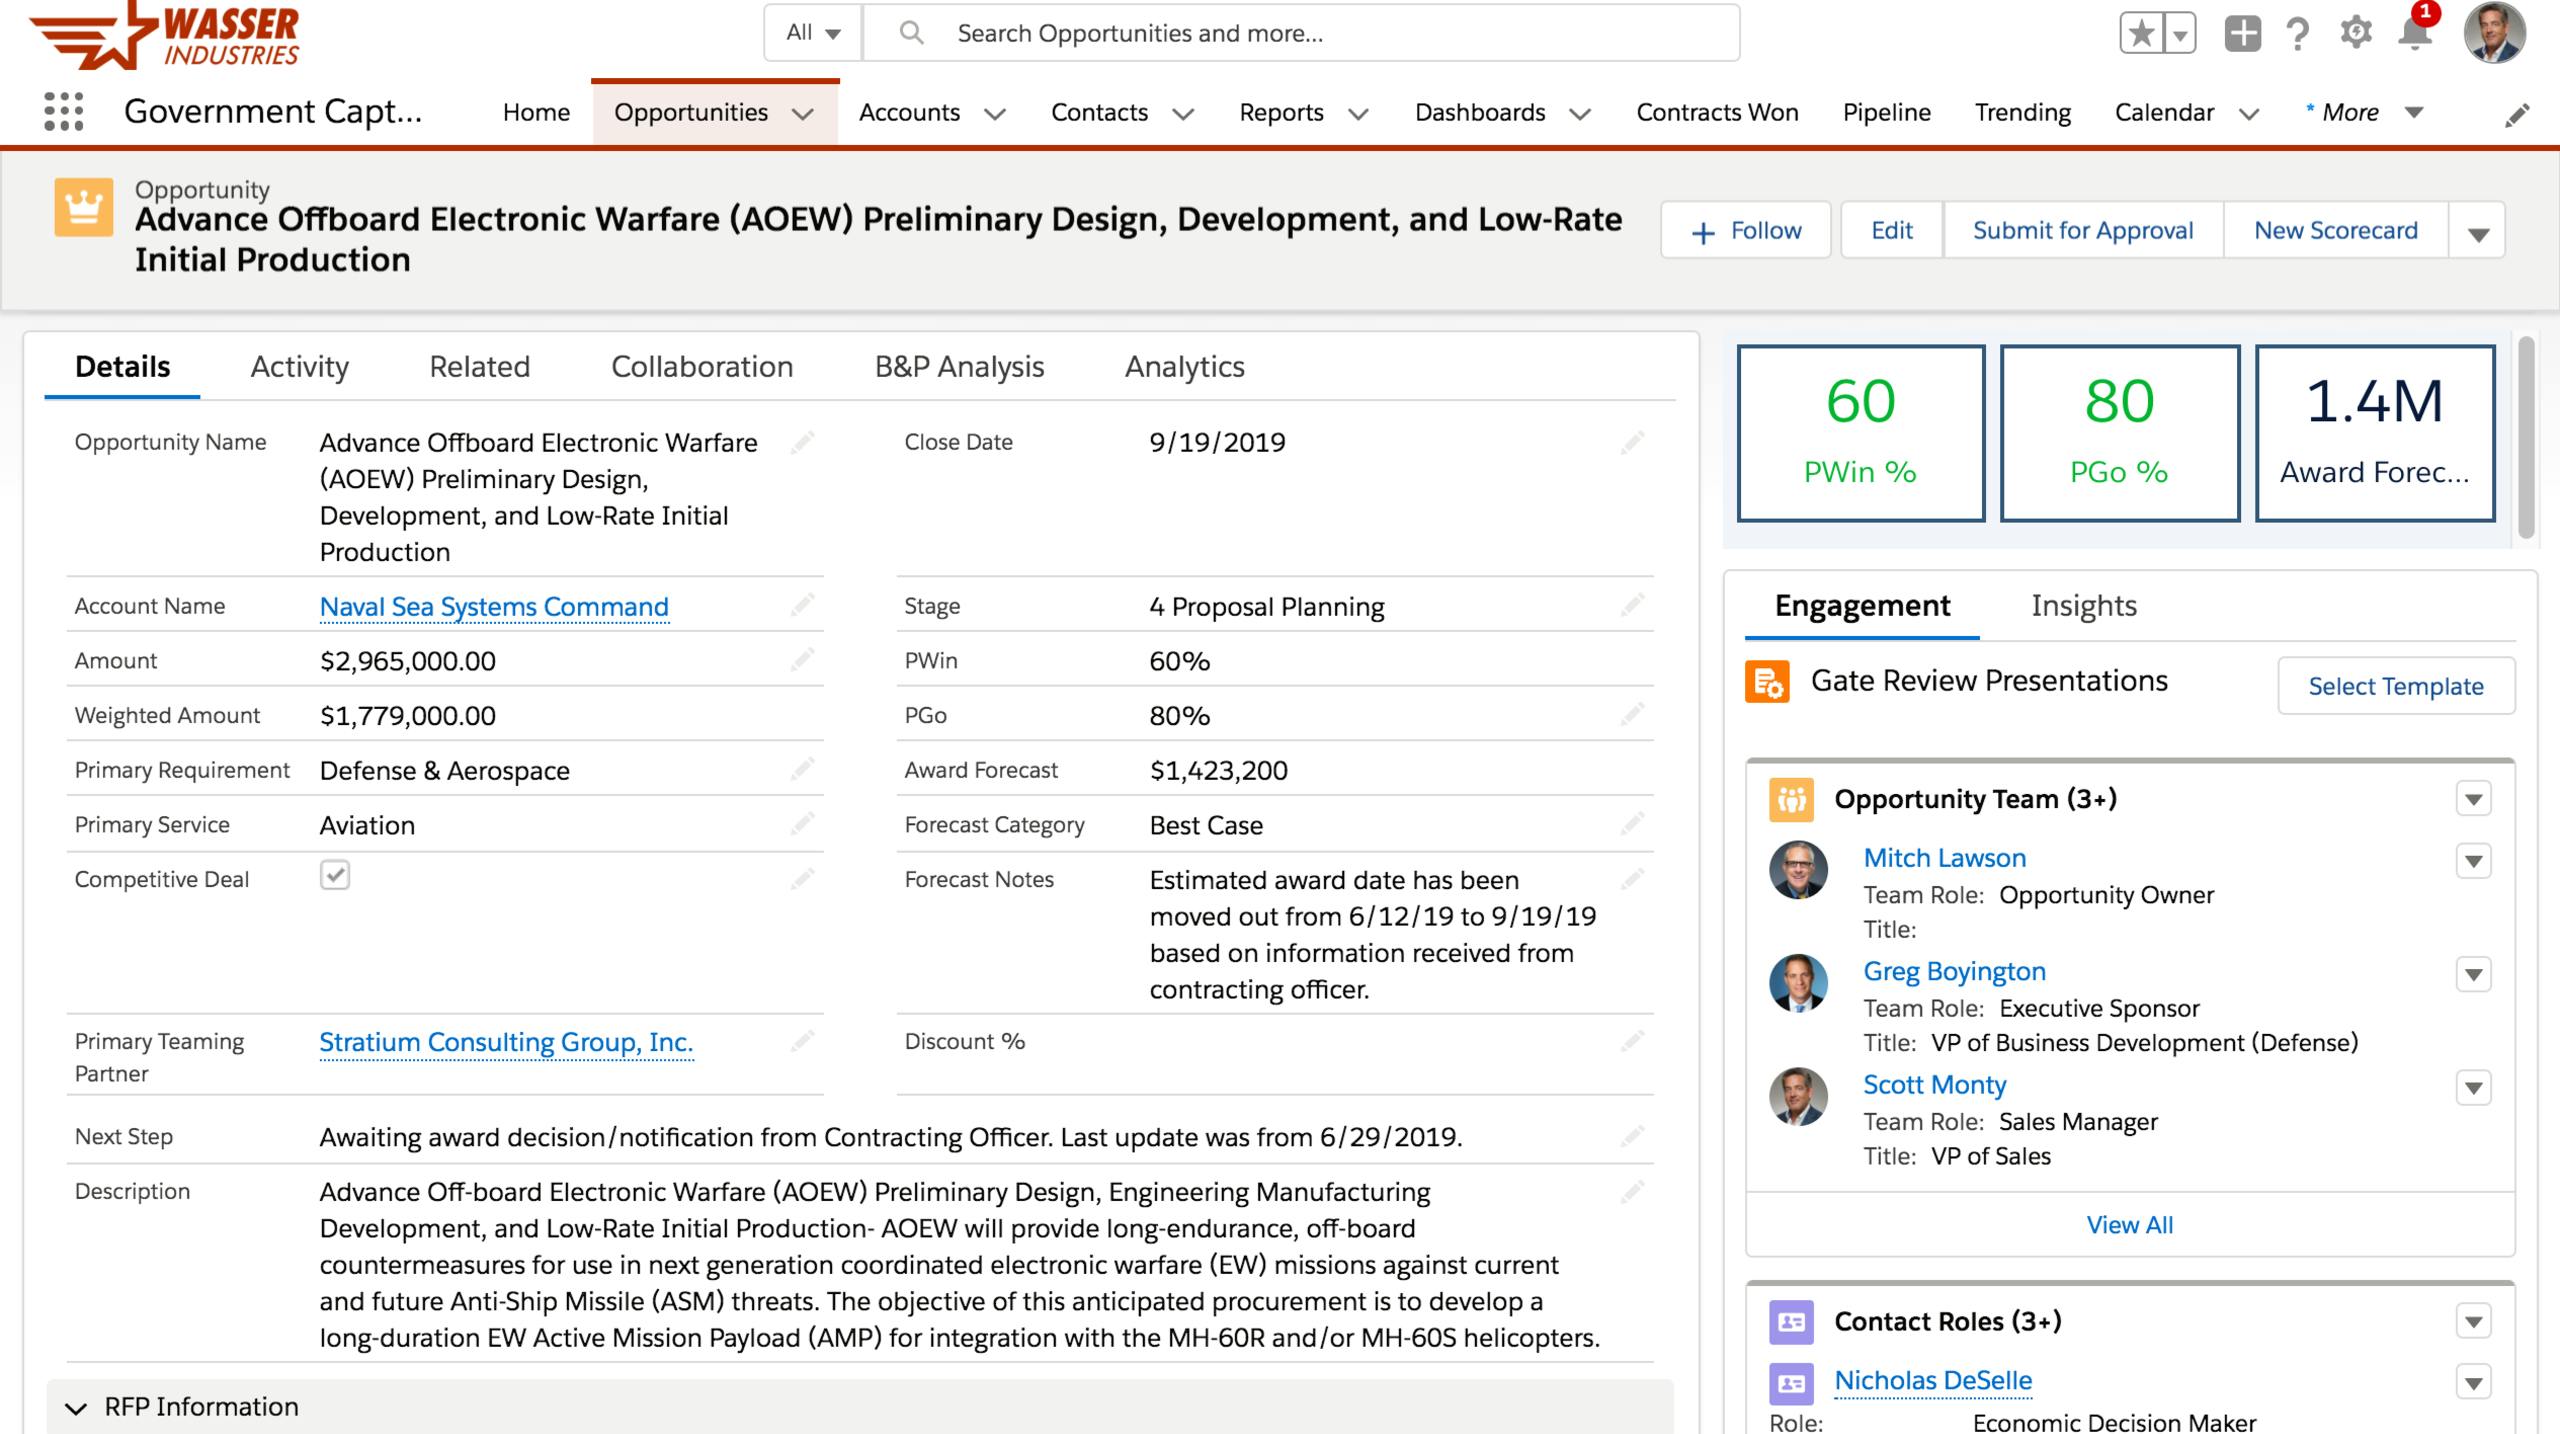Open Opportunity Team card actions dropdown
The image size is (2560, 1434).
pyautogui.click(x=2474, y=799)
